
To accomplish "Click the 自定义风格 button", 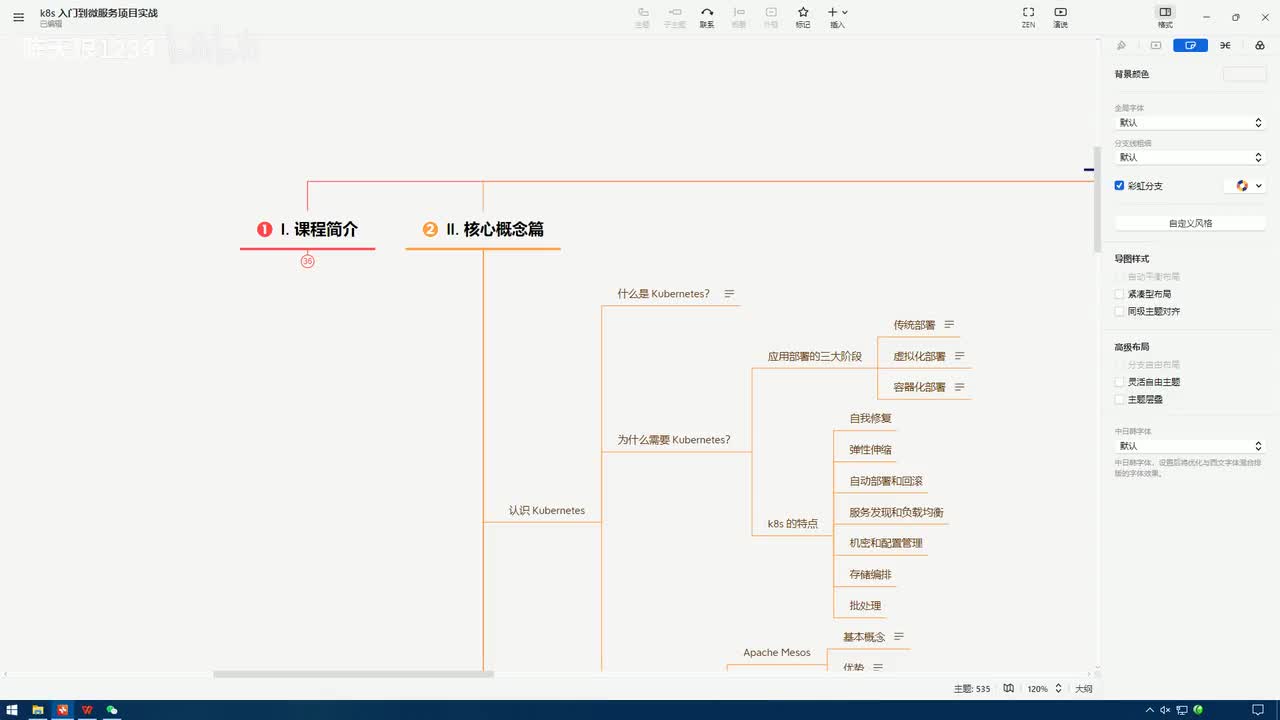I will (1190, 223).
